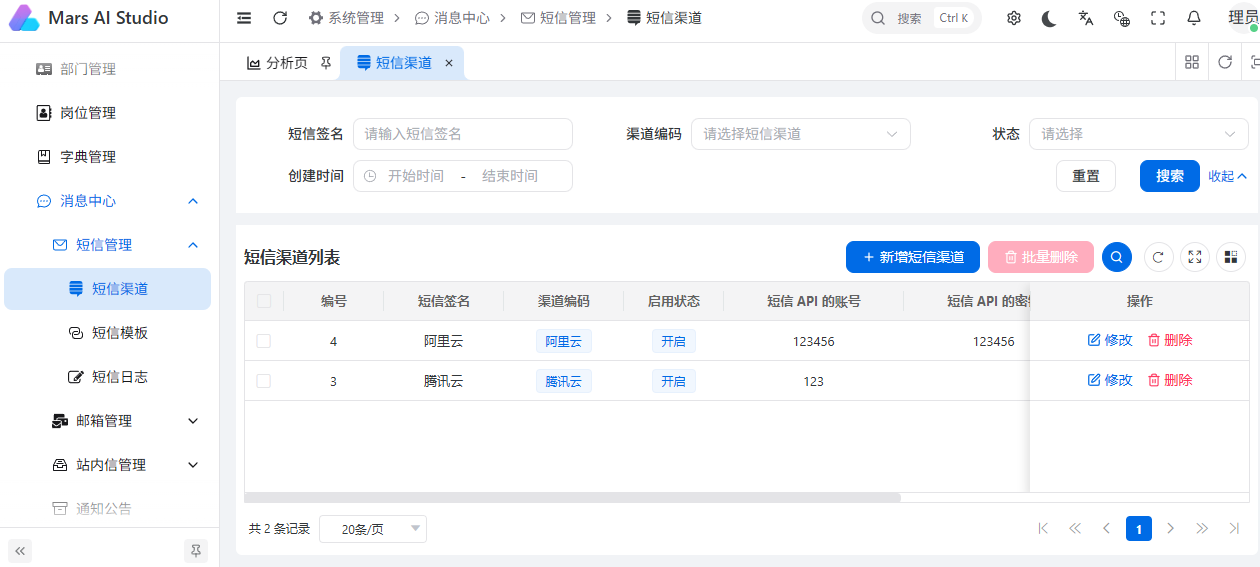Open settings gear in top bar

point(1014,18)
